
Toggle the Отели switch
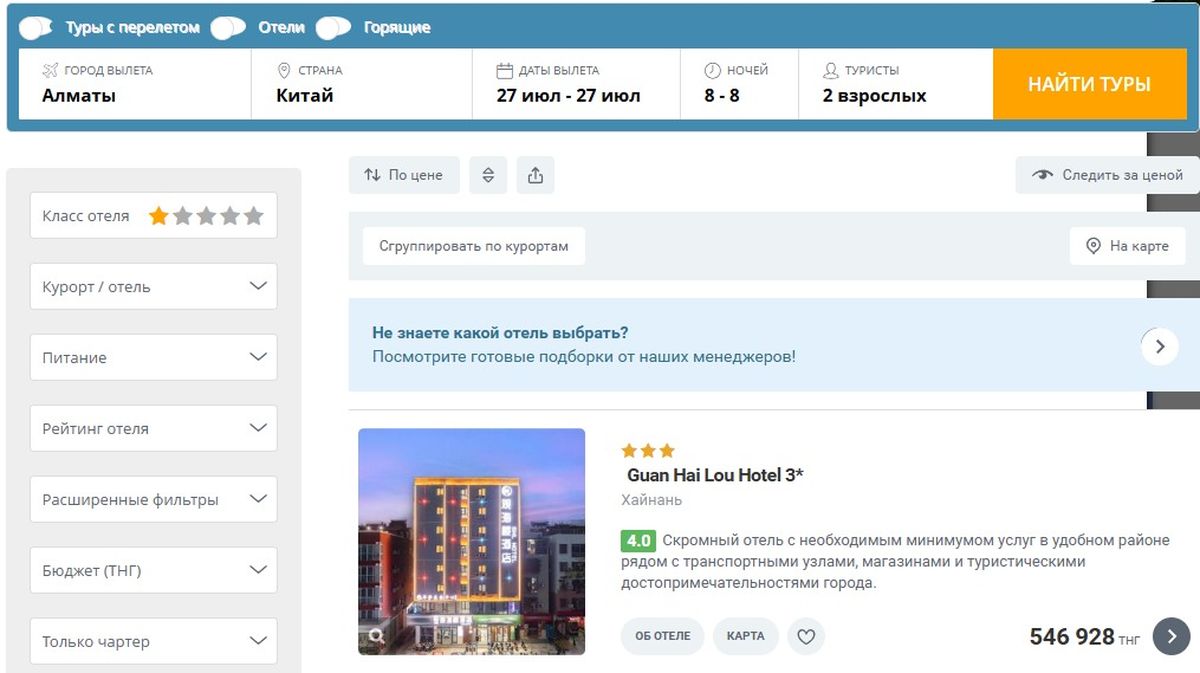(228, 28)
